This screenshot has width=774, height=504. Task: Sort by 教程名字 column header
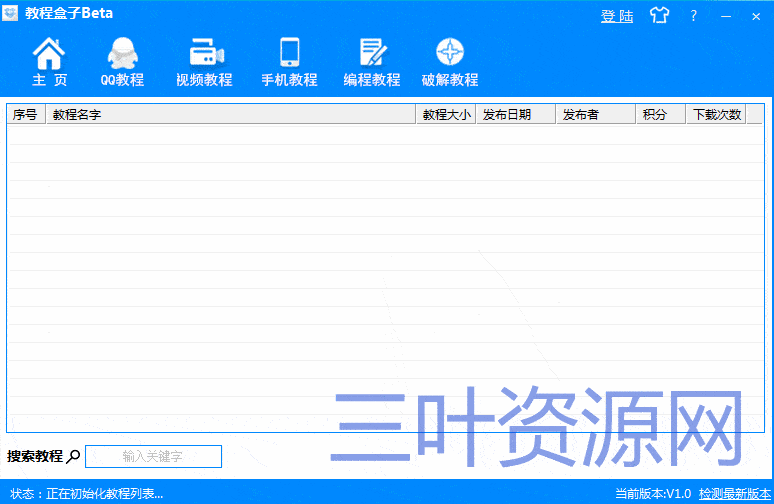pos(230,114)
